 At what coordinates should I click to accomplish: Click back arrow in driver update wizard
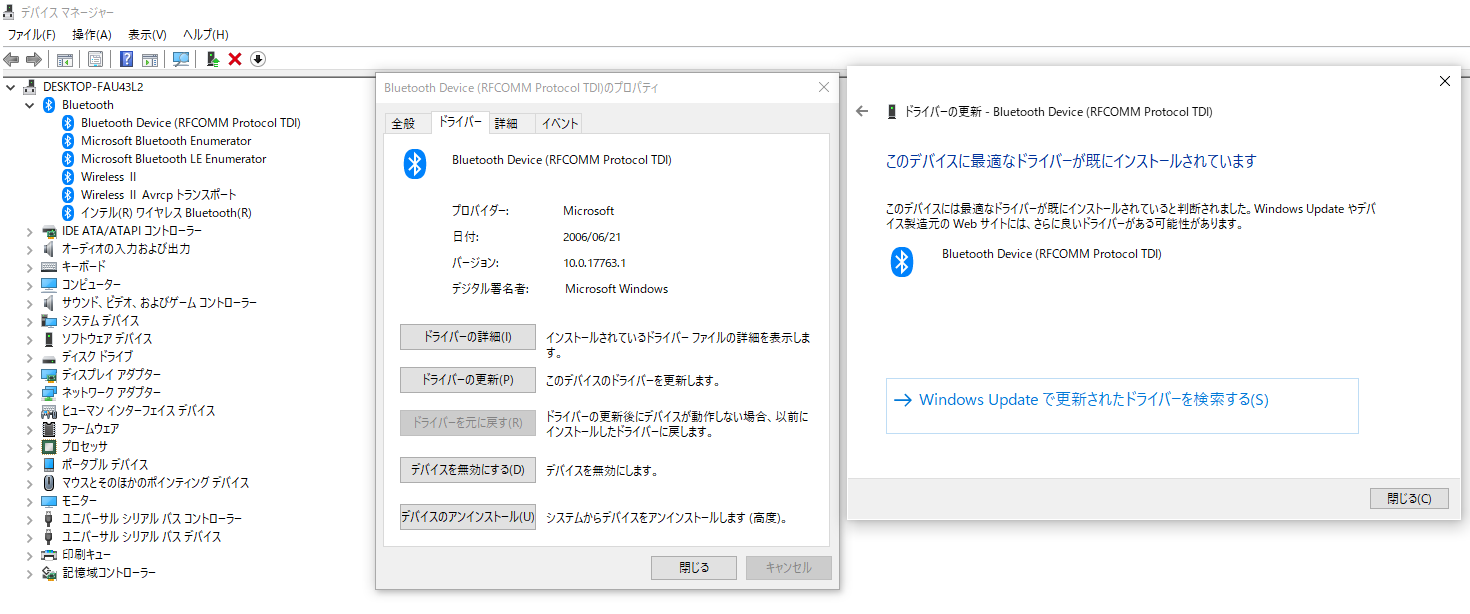(862, 111)
